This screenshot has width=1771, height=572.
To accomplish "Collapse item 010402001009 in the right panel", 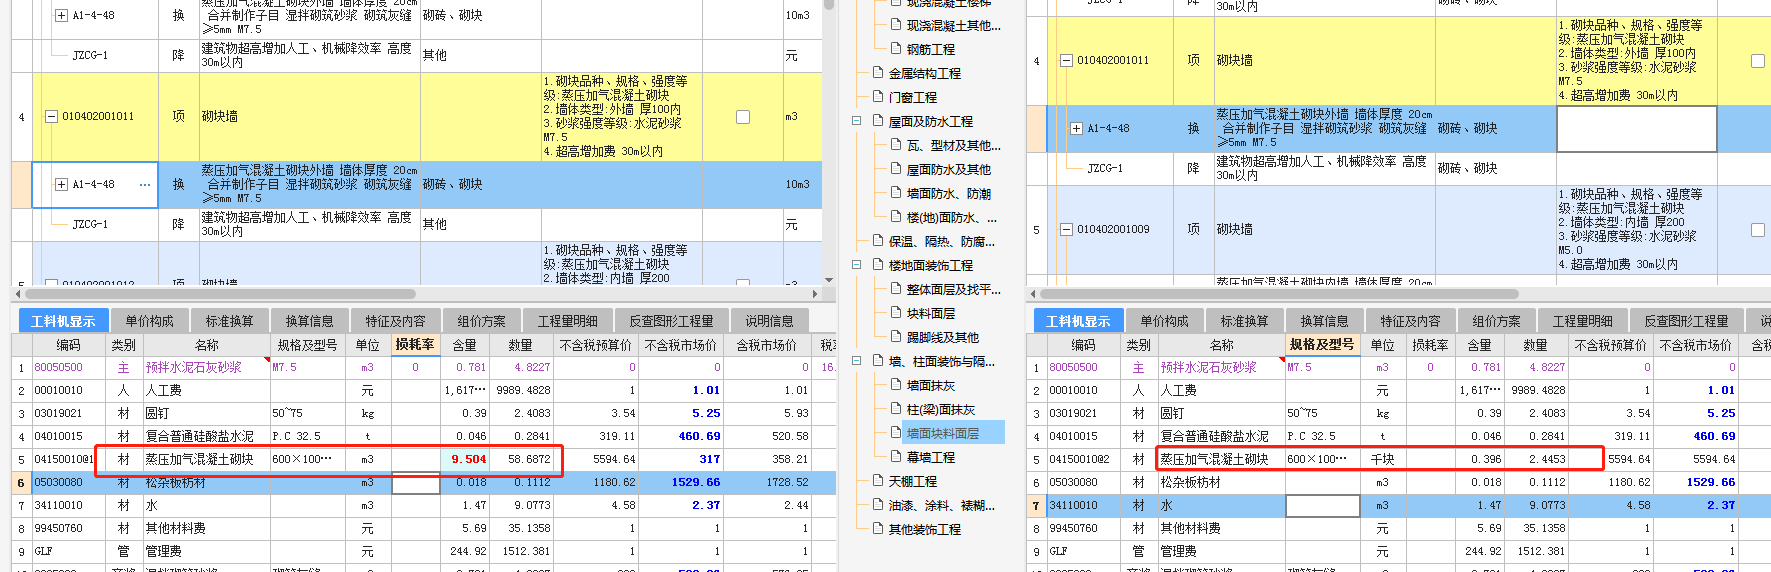I will [1066, 230].
